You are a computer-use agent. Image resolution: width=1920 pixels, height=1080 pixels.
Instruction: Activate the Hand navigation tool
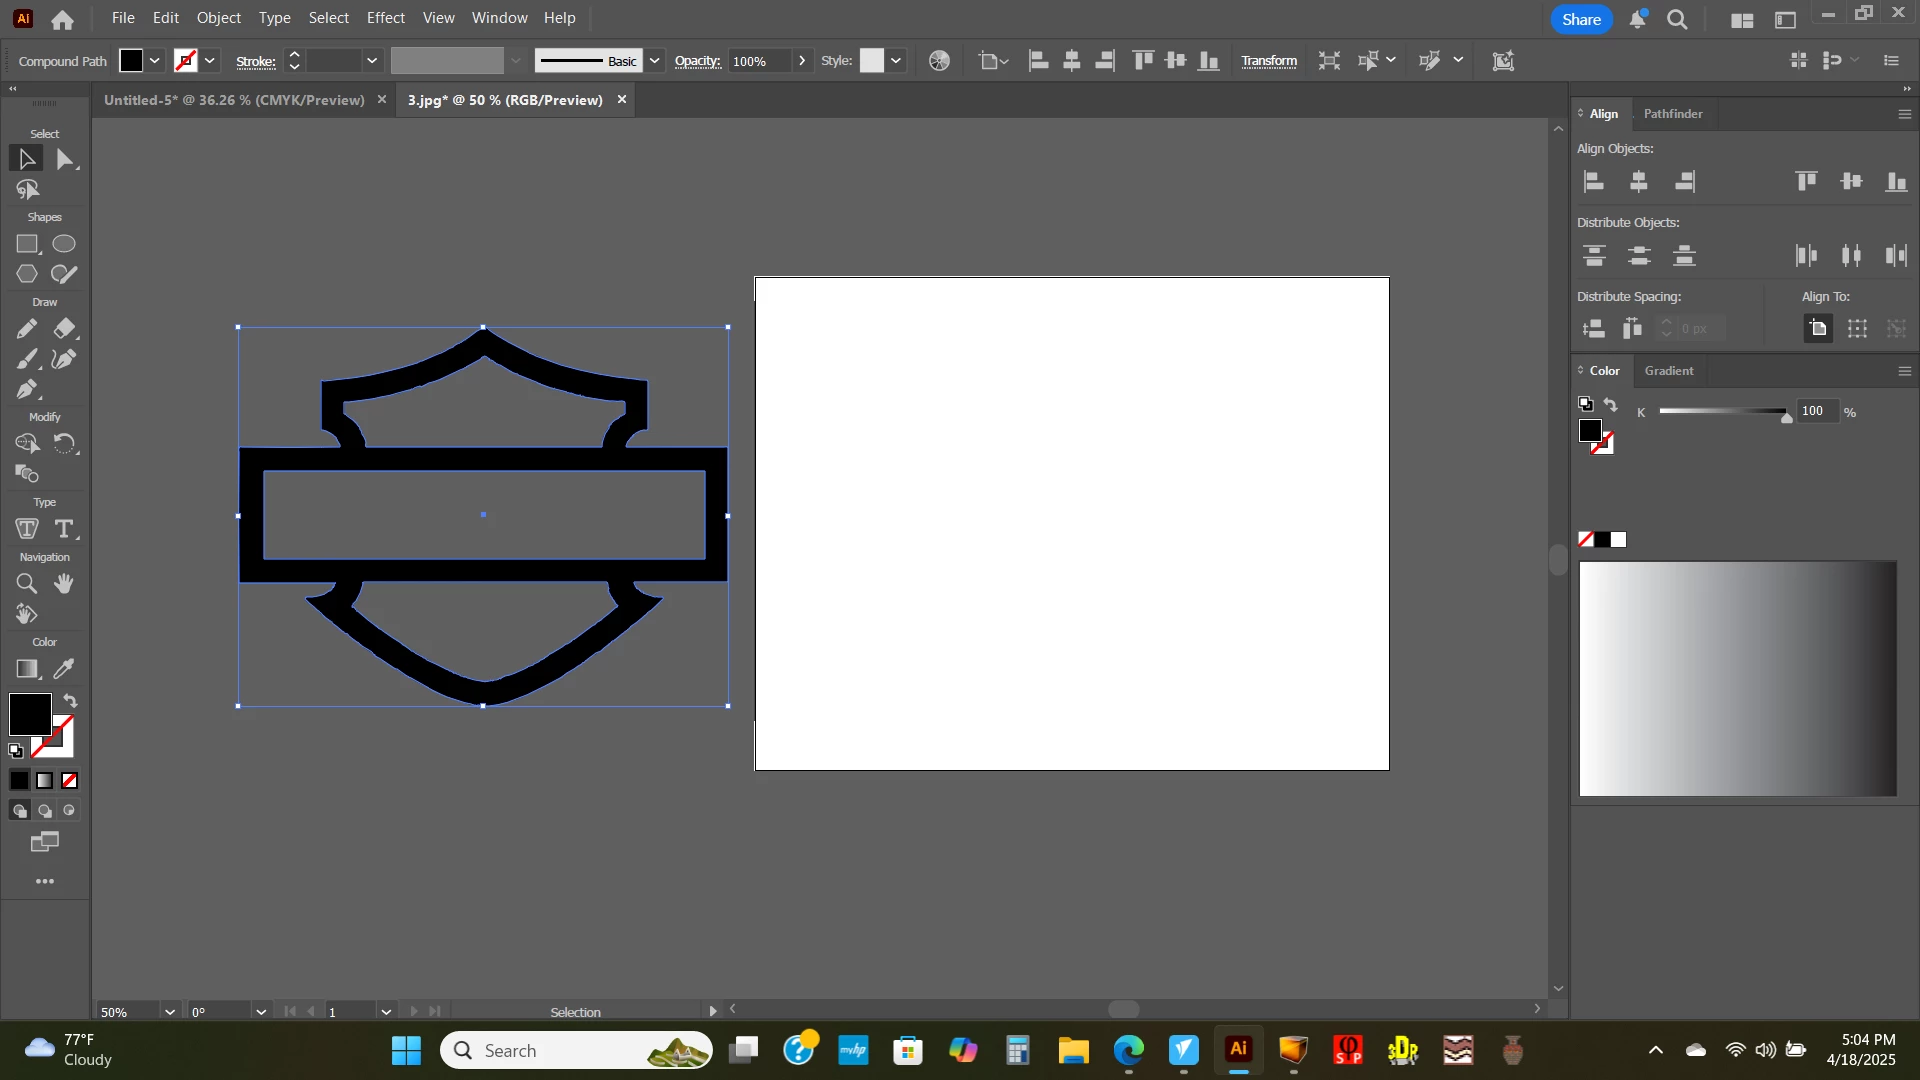[64, 584]
